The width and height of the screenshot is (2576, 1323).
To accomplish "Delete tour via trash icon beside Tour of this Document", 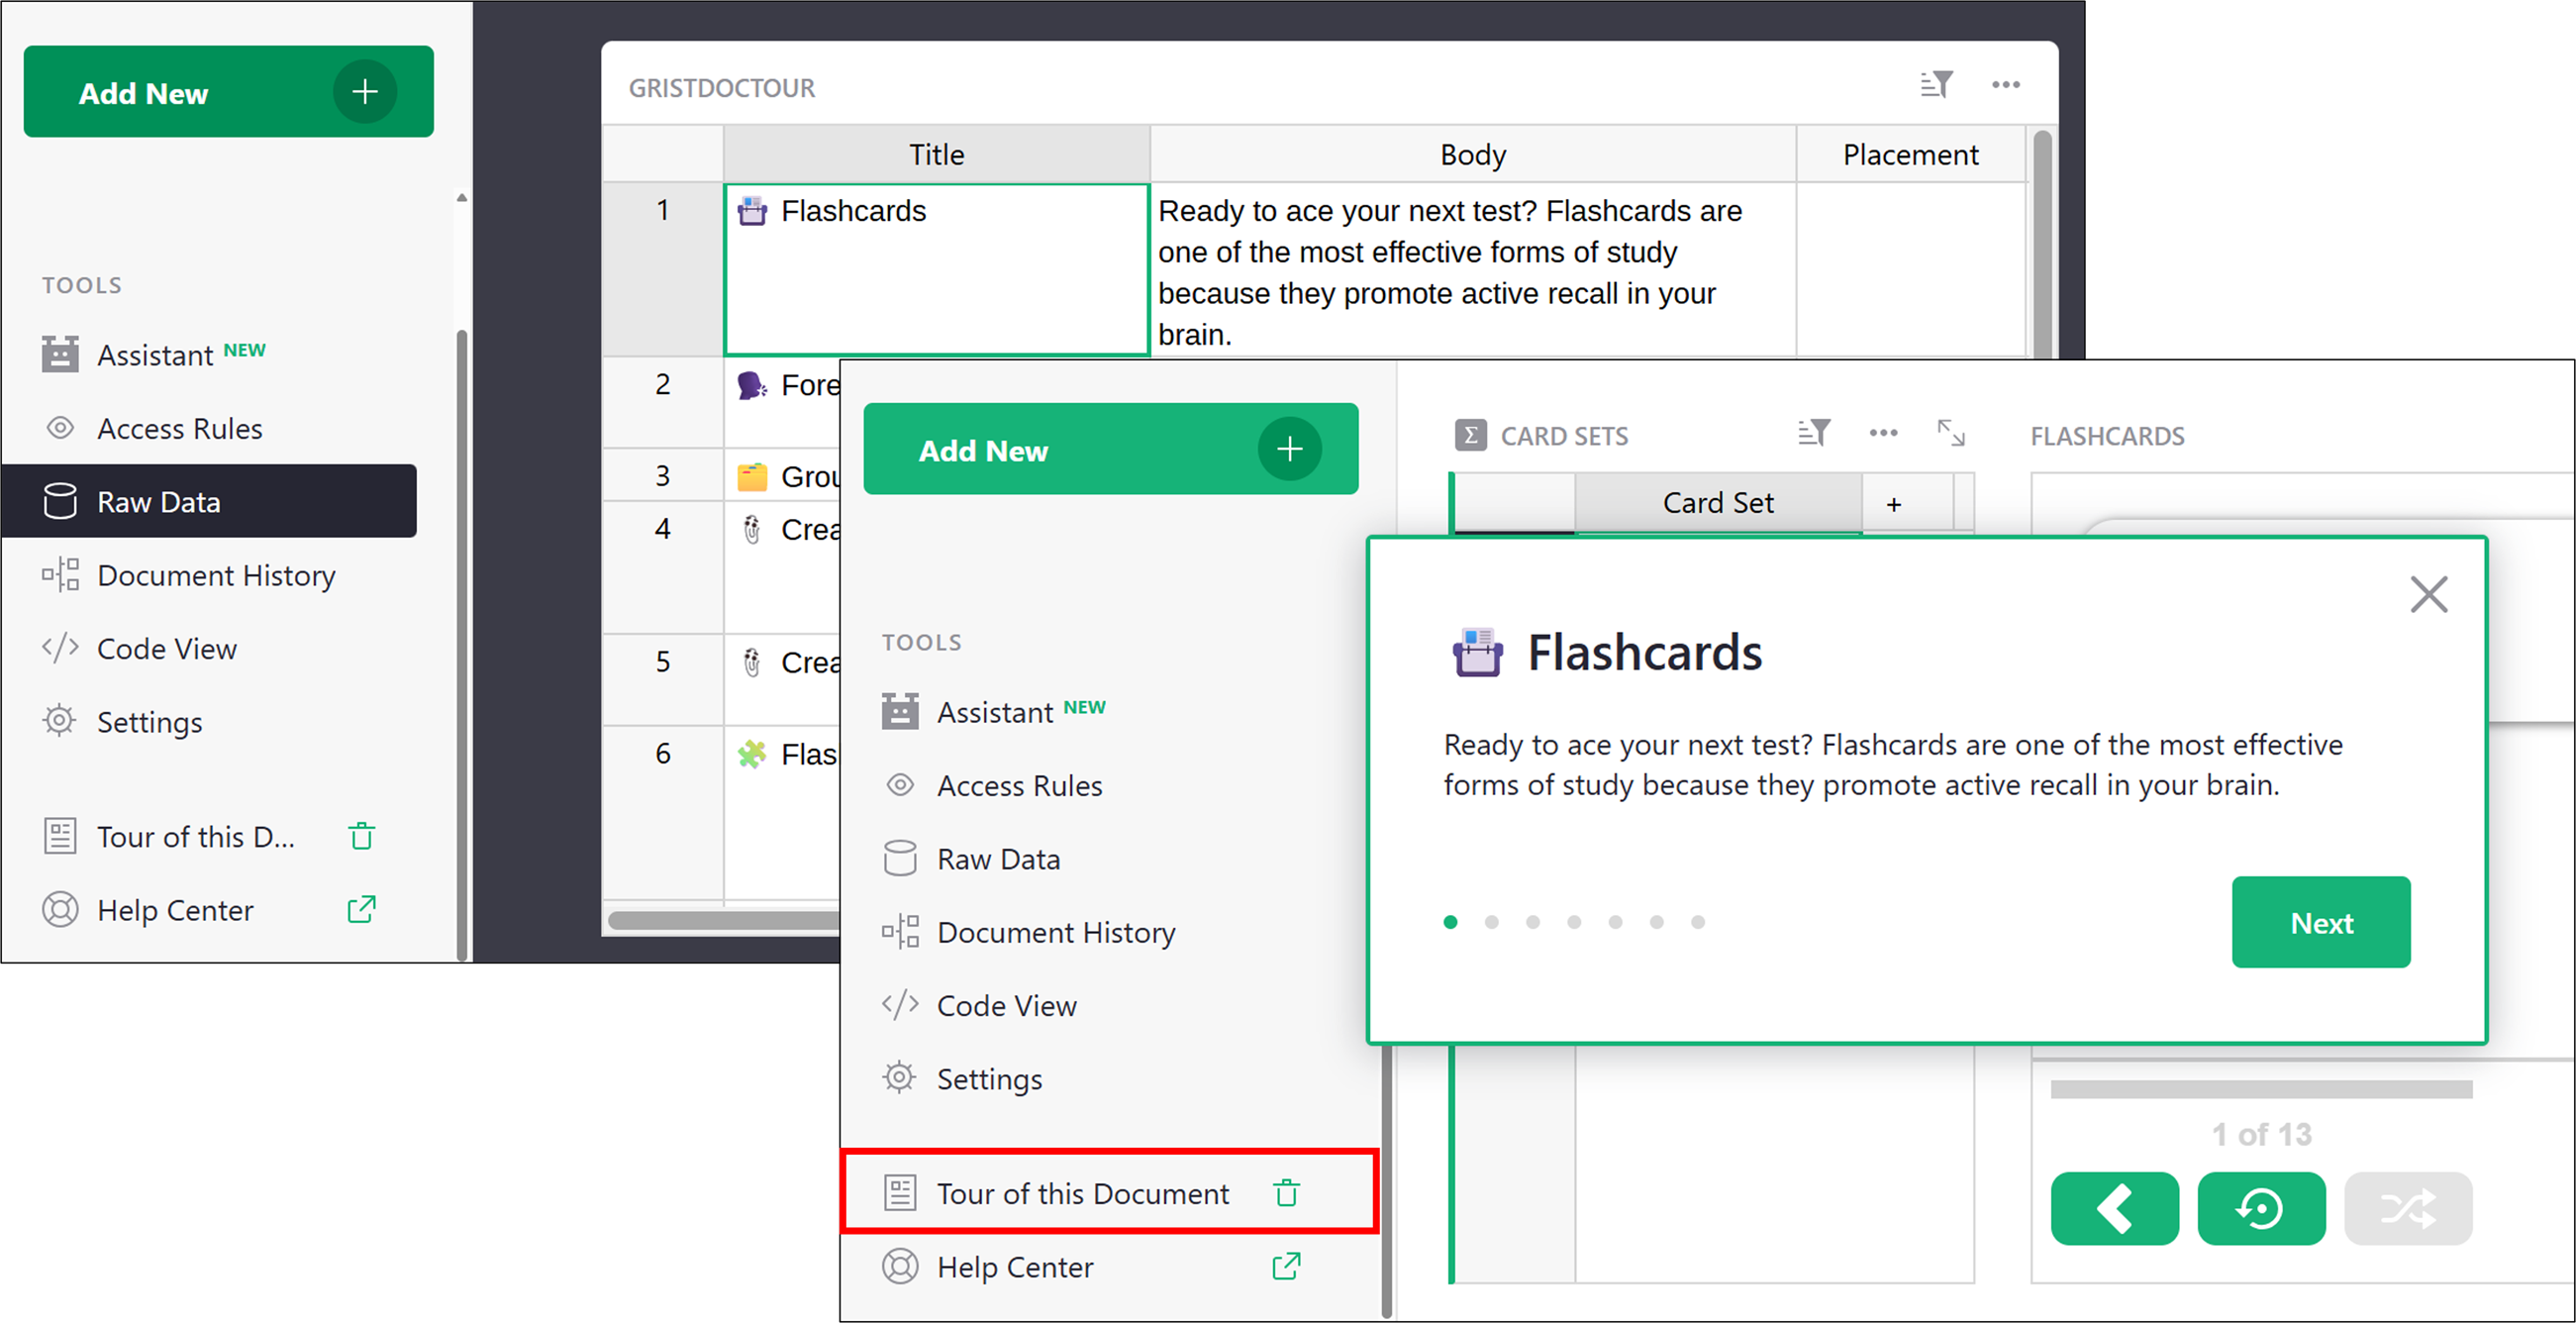I will 1286,1193.
